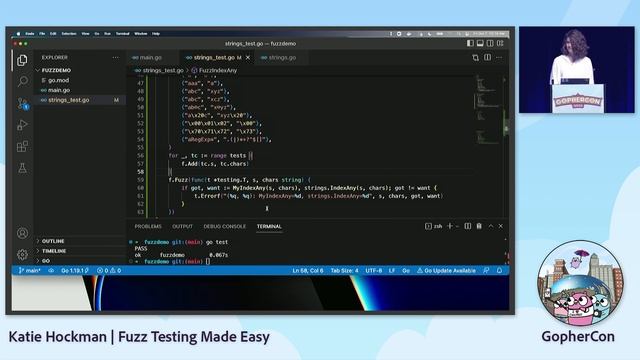Split the terminal panel
Viewport: 640px width, 360px height.
tap(468, 226)
